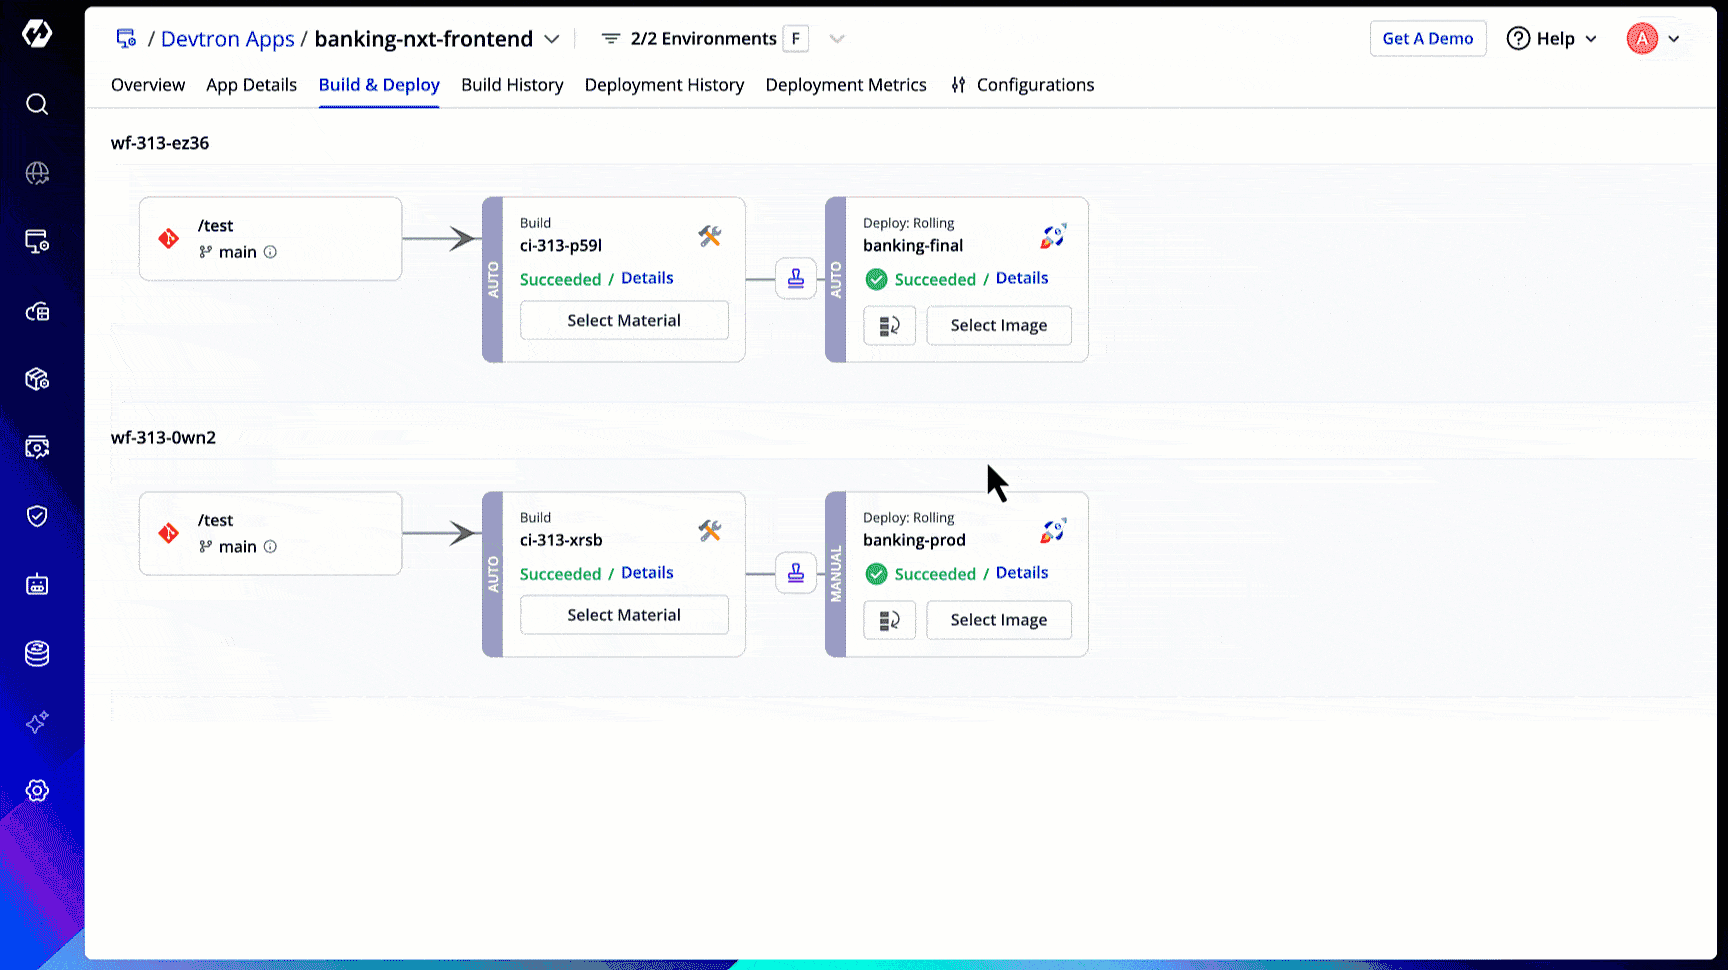Expand the banking-nxt-frontend app dropdown
The image size is (1728, 970).
point(552,39)
